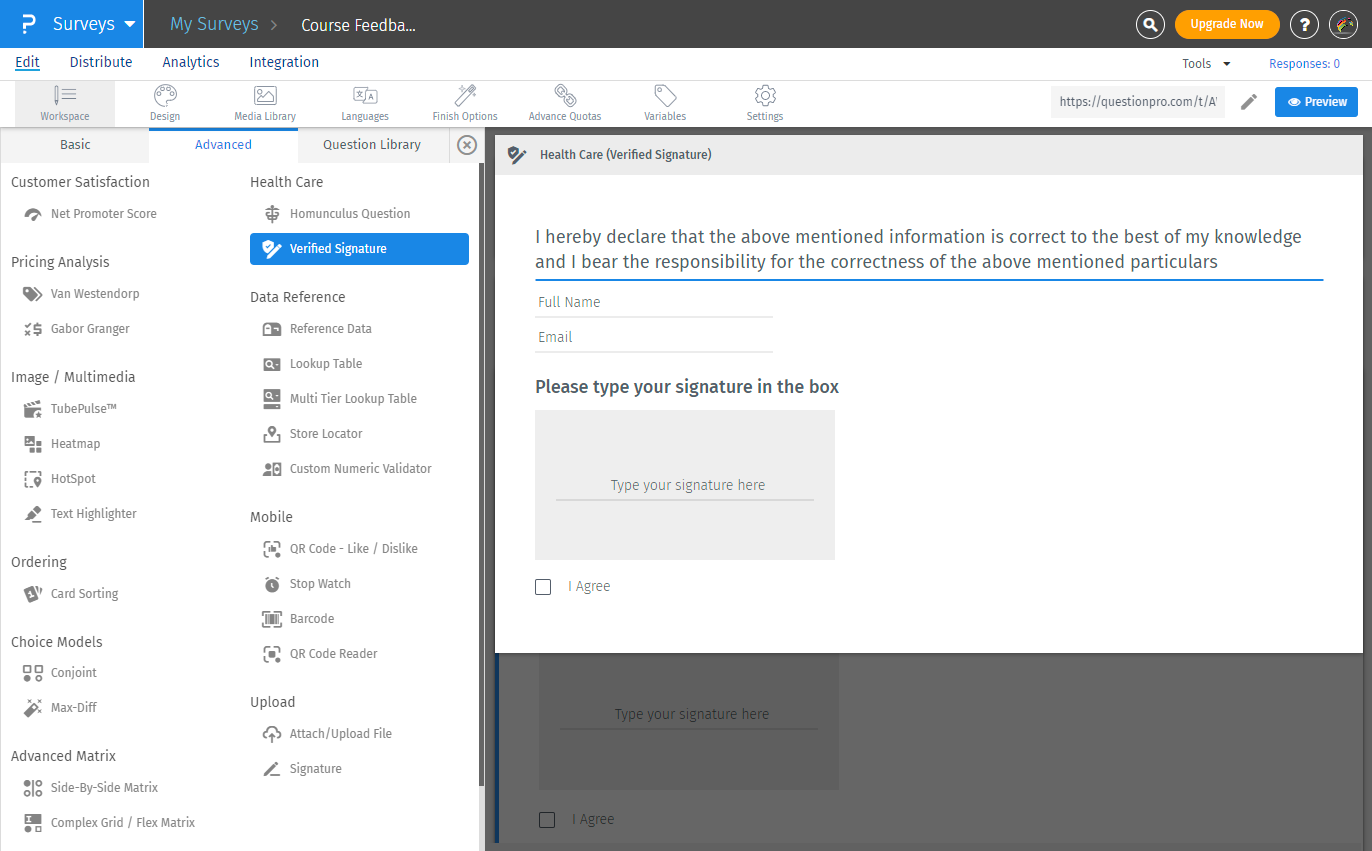Open the Question Library tab
This screenshot has height=851, width=1372.
[372, 145]
